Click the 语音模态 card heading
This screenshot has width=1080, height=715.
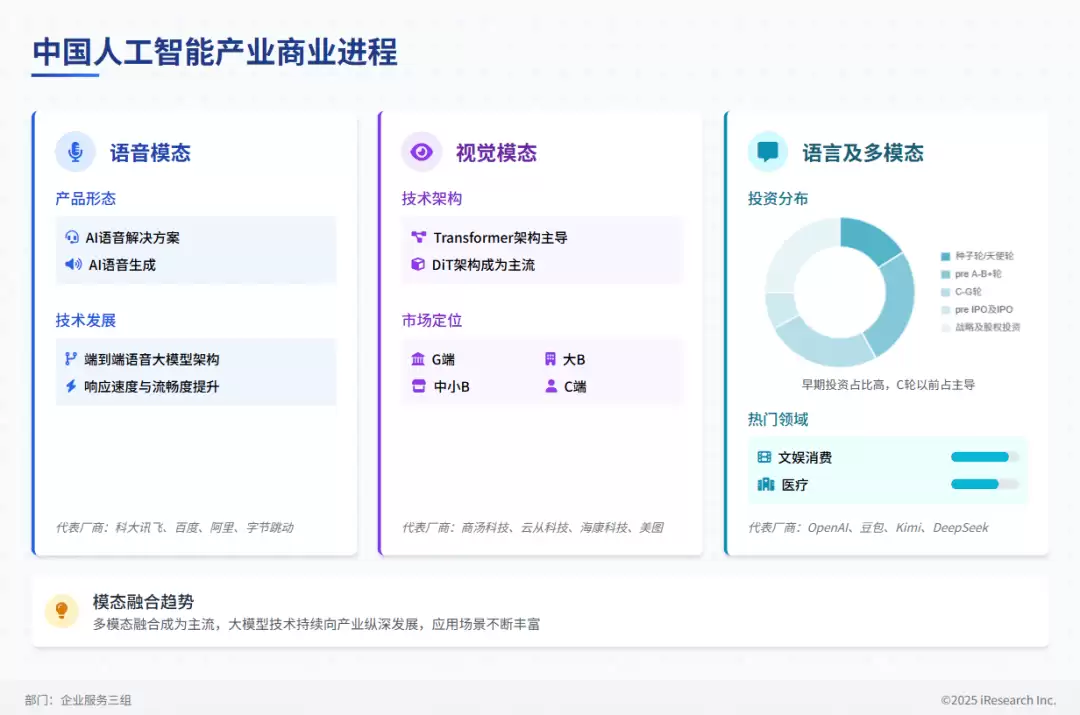[x=150, y=153]
